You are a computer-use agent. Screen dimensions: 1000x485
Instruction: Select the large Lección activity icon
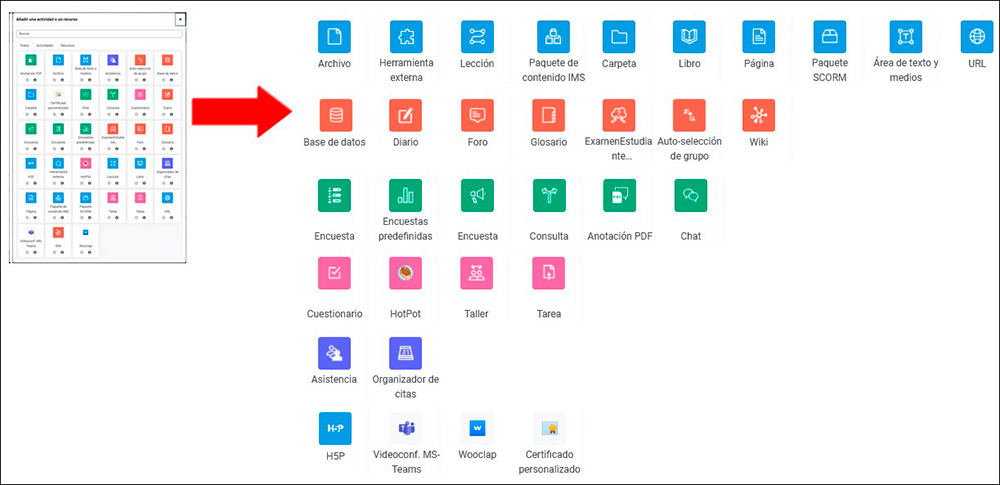477,37
